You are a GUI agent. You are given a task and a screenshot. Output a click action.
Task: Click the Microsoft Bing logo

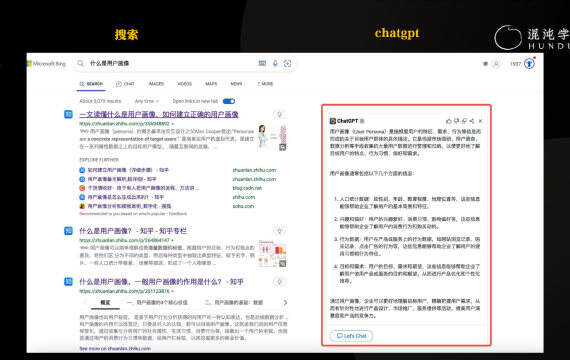(x=46, y=64)
